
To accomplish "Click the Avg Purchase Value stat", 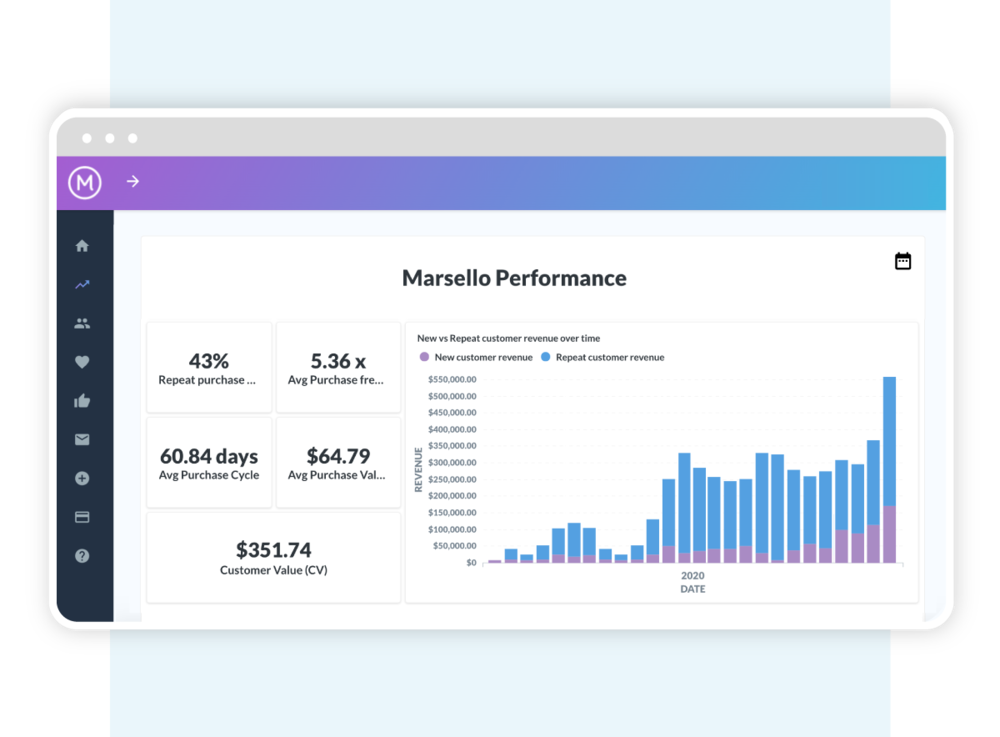I will click(338, 463).
